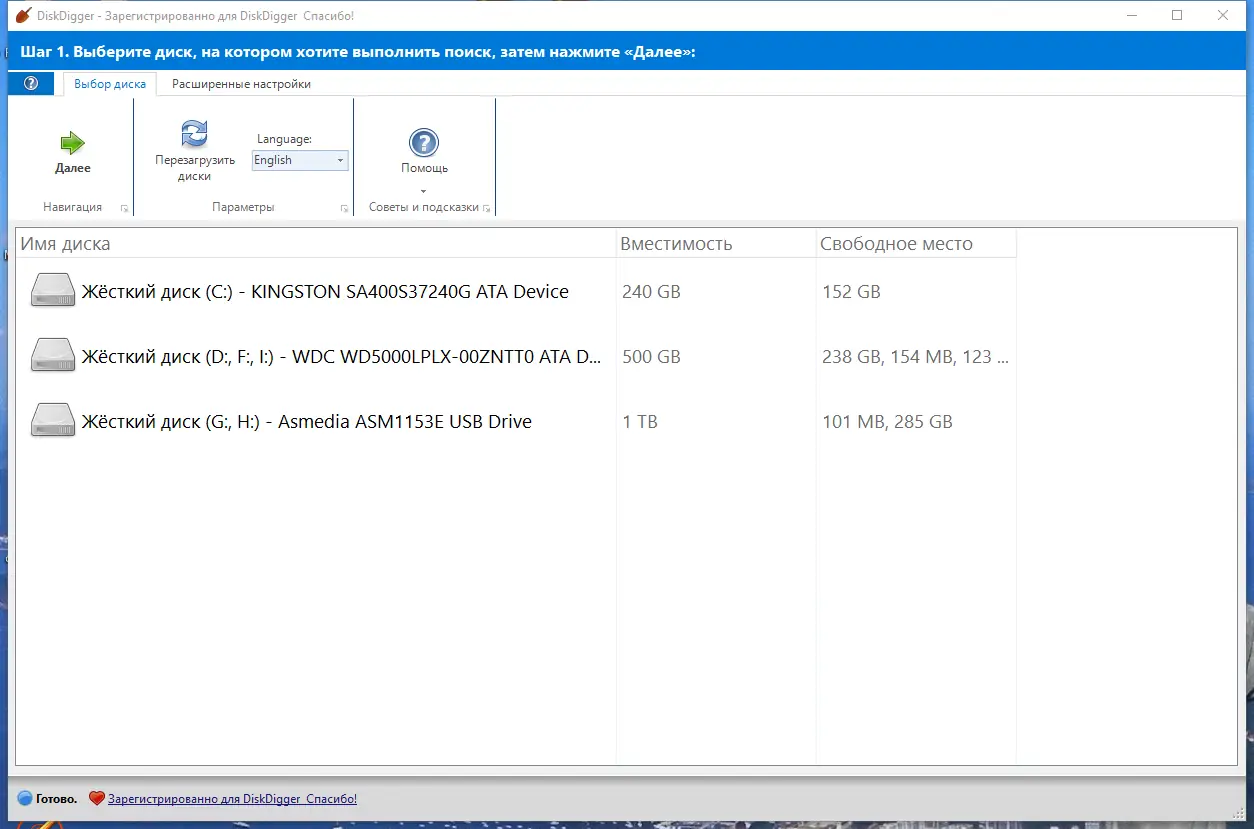Screen dimensions: 1254x829
Task: Click the drive icon for KINGSTON disk C:
Action: (52, 289)
